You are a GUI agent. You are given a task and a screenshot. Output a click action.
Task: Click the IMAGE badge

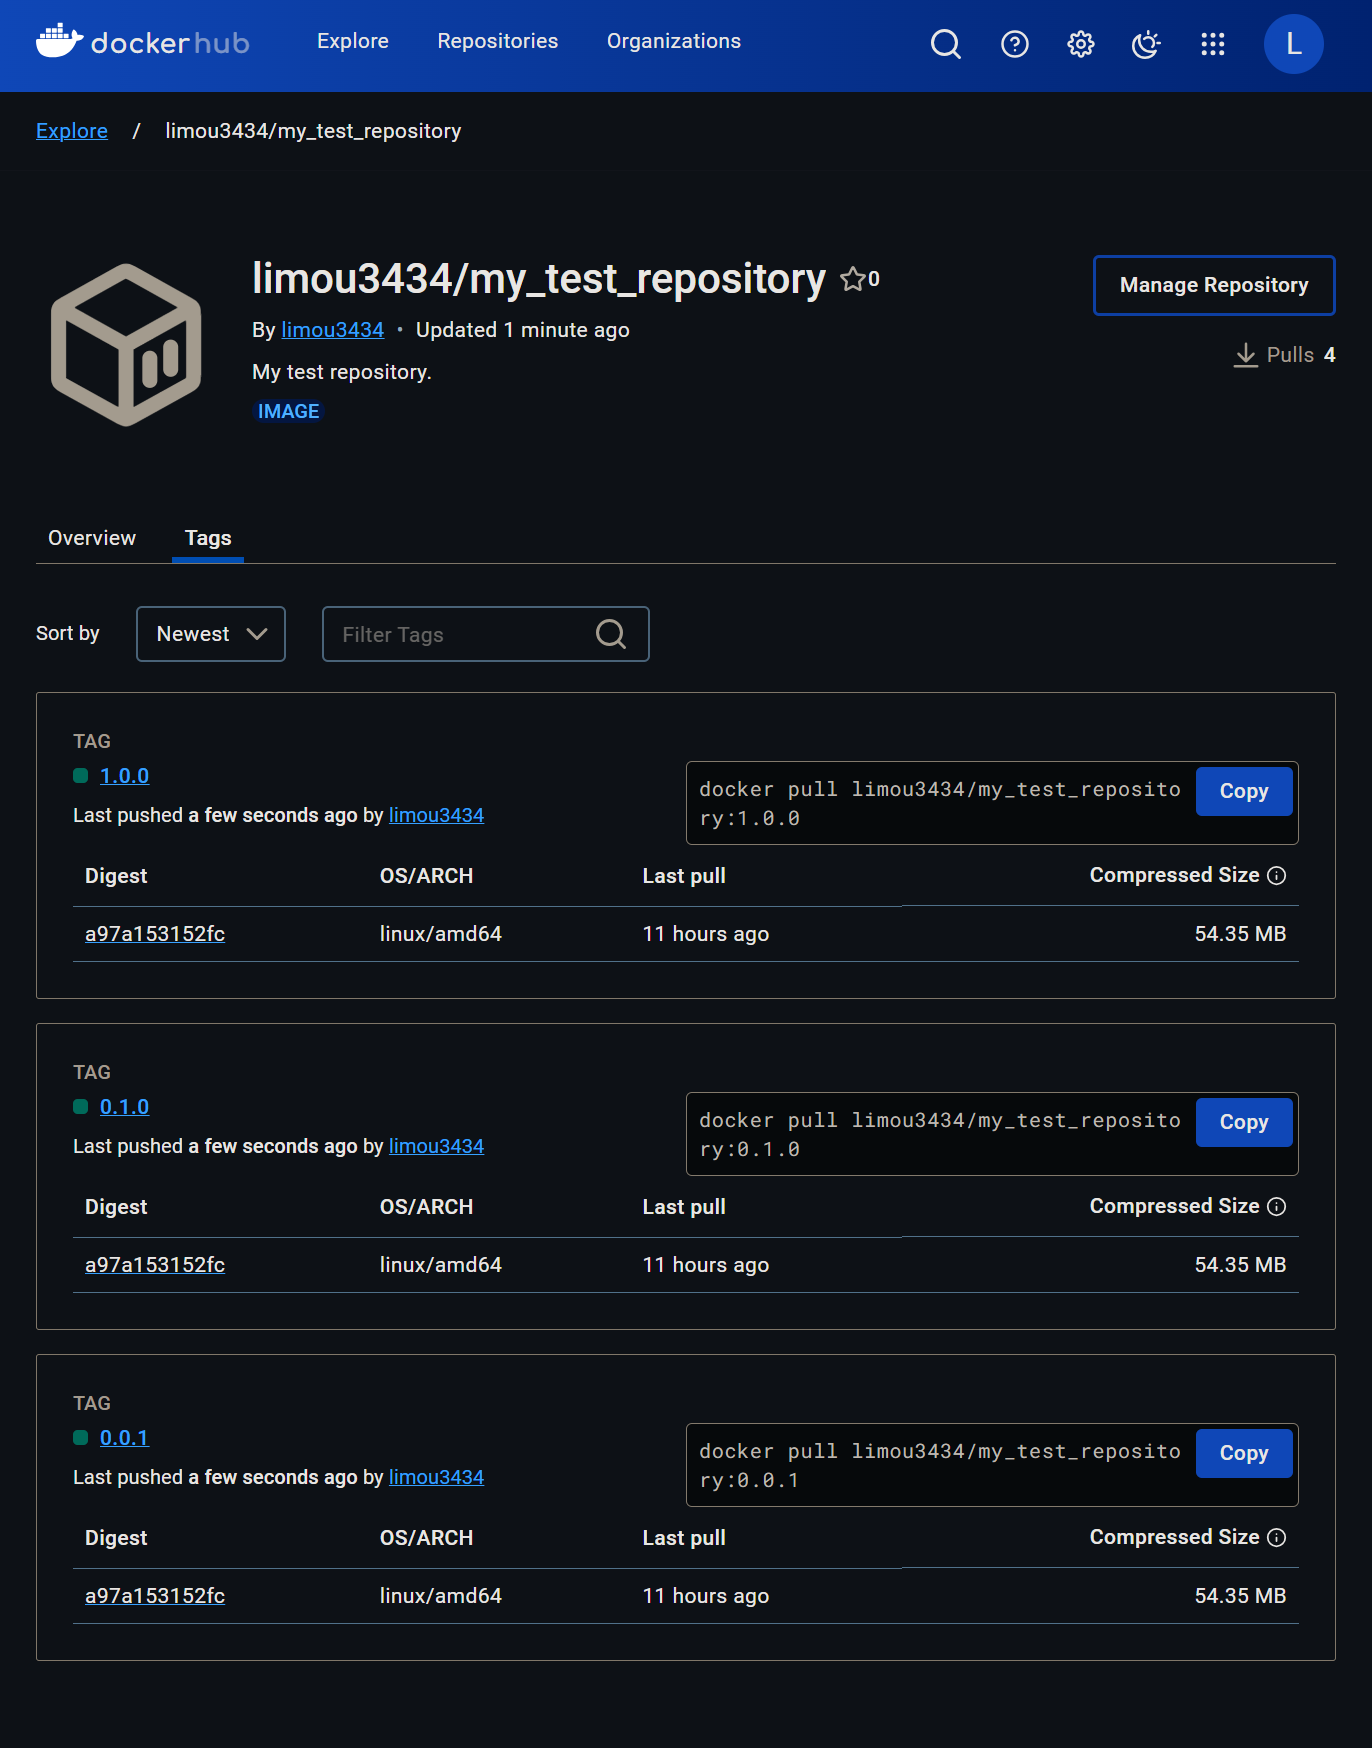tap(289, 412)
